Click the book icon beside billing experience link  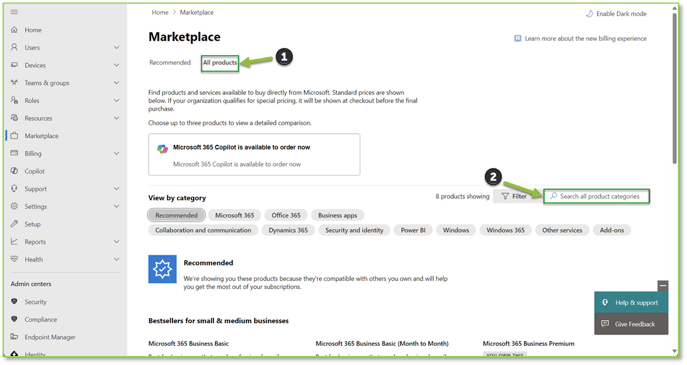coord(517,39)
